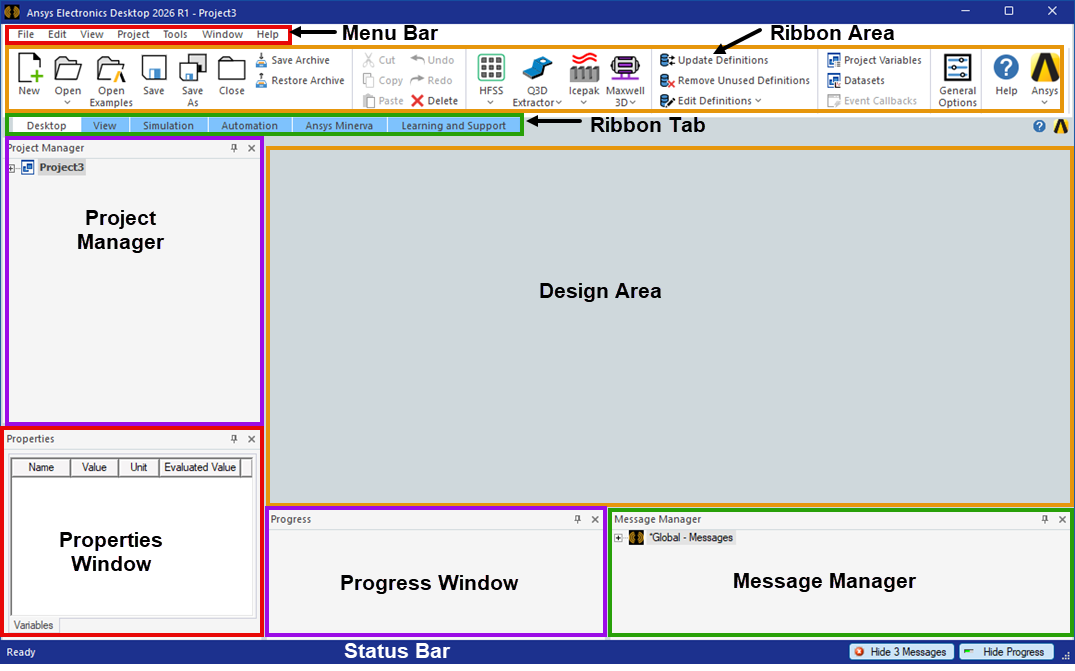Open the Maxwell 3D dropdown arrow

(633, 103)
